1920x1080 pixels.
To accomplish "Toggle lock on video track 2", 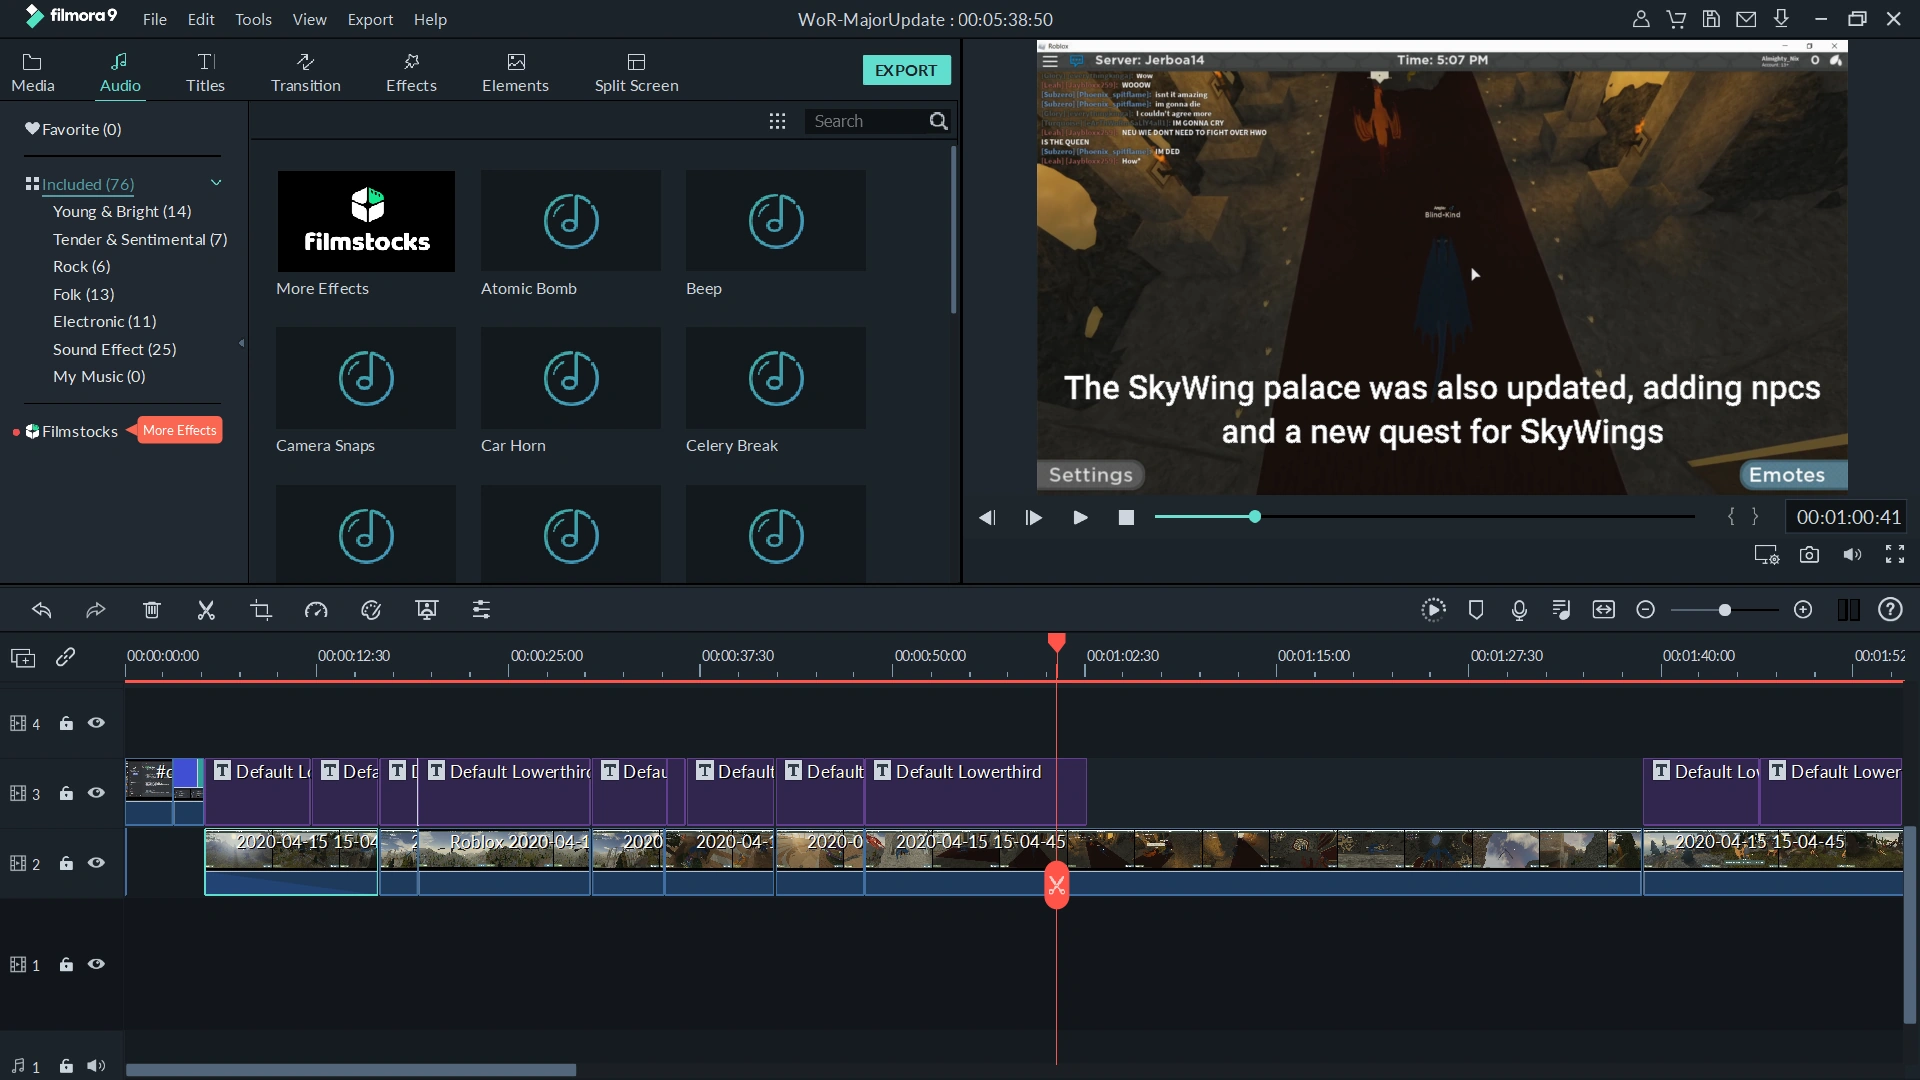I will (66, 863).
